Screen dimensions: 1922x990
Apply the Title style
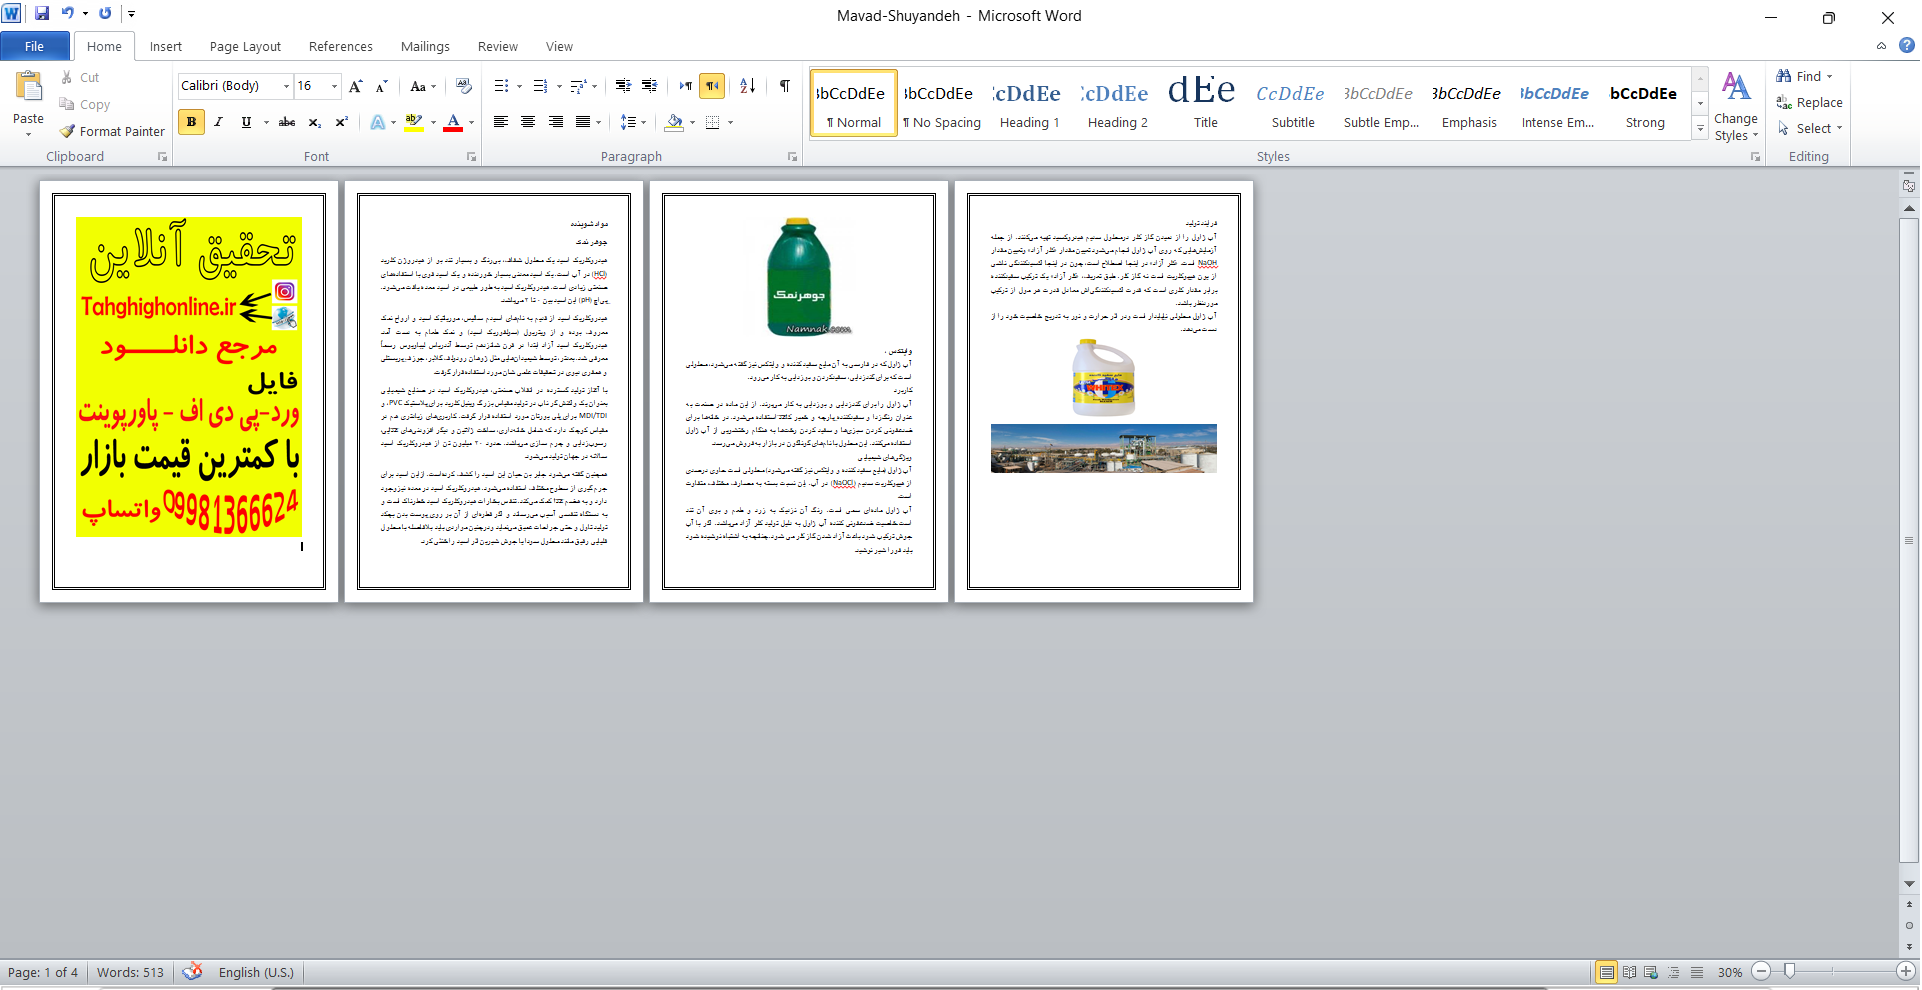(x=1205, y=103)
